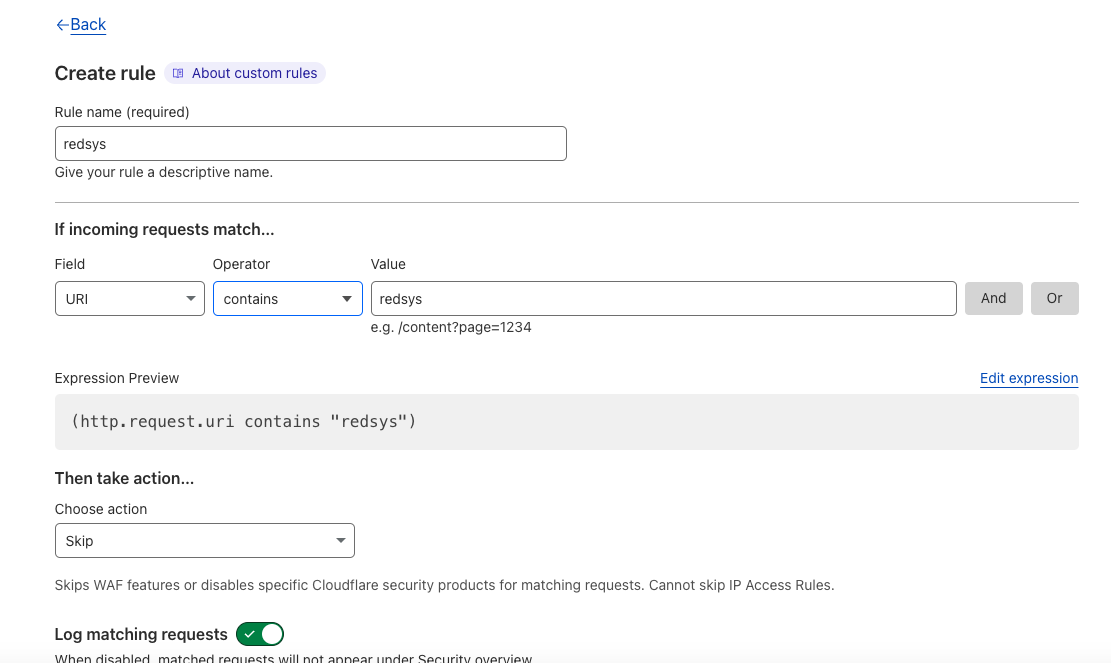This screenshot has height=663, width=1111.
Task: Go Back to the rules list
Action: (88, 25)
